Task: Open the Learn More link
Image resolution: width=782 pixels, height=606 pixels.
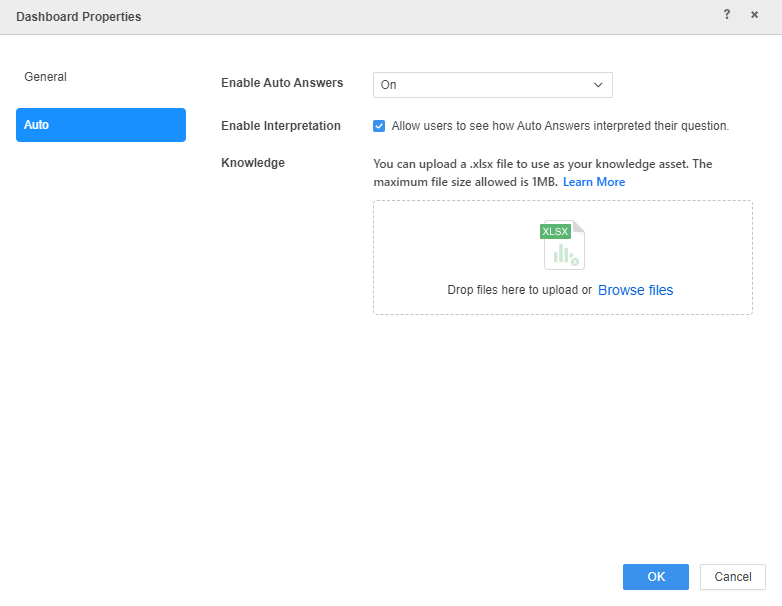Action: (x=594, y=182)
